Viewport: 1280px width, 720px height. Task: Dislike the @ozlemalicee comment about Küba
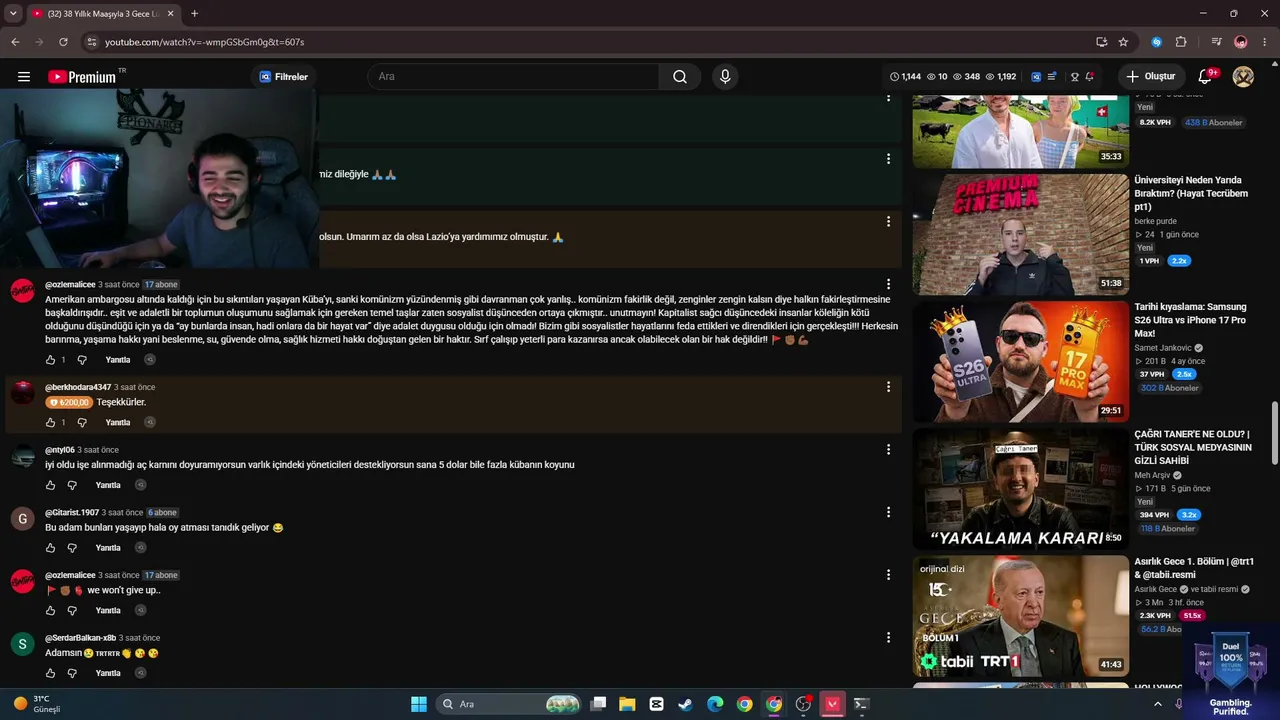(x=82, y=360)
